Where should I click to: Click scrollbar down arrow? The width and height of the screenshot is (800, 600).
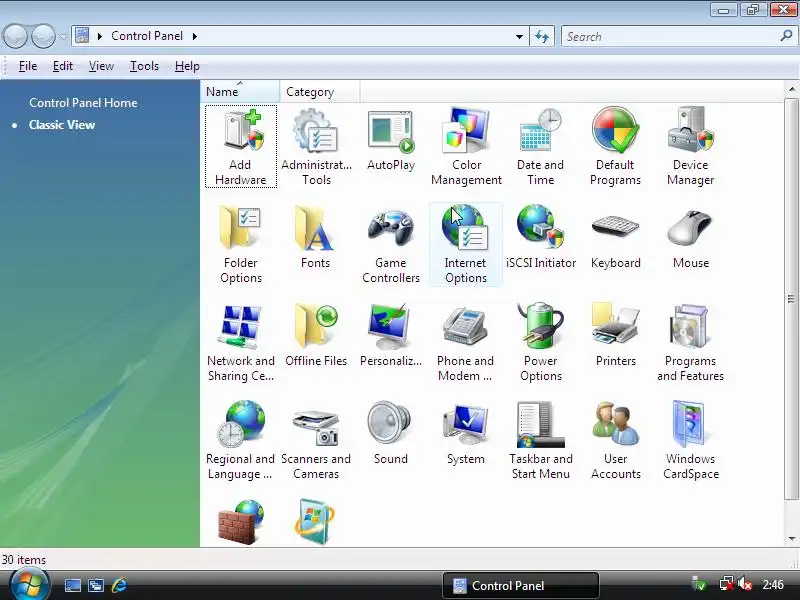tap(791, 538)
